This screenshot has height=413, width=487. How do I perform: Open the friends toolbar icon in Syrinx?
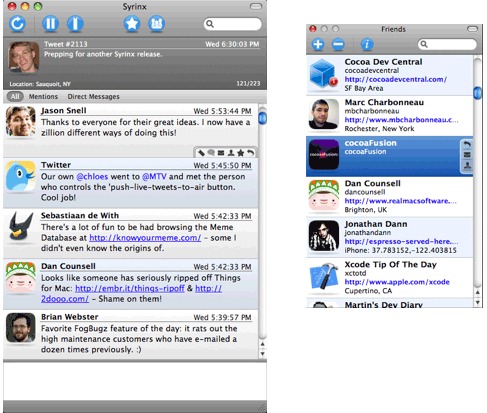[157, 24]
